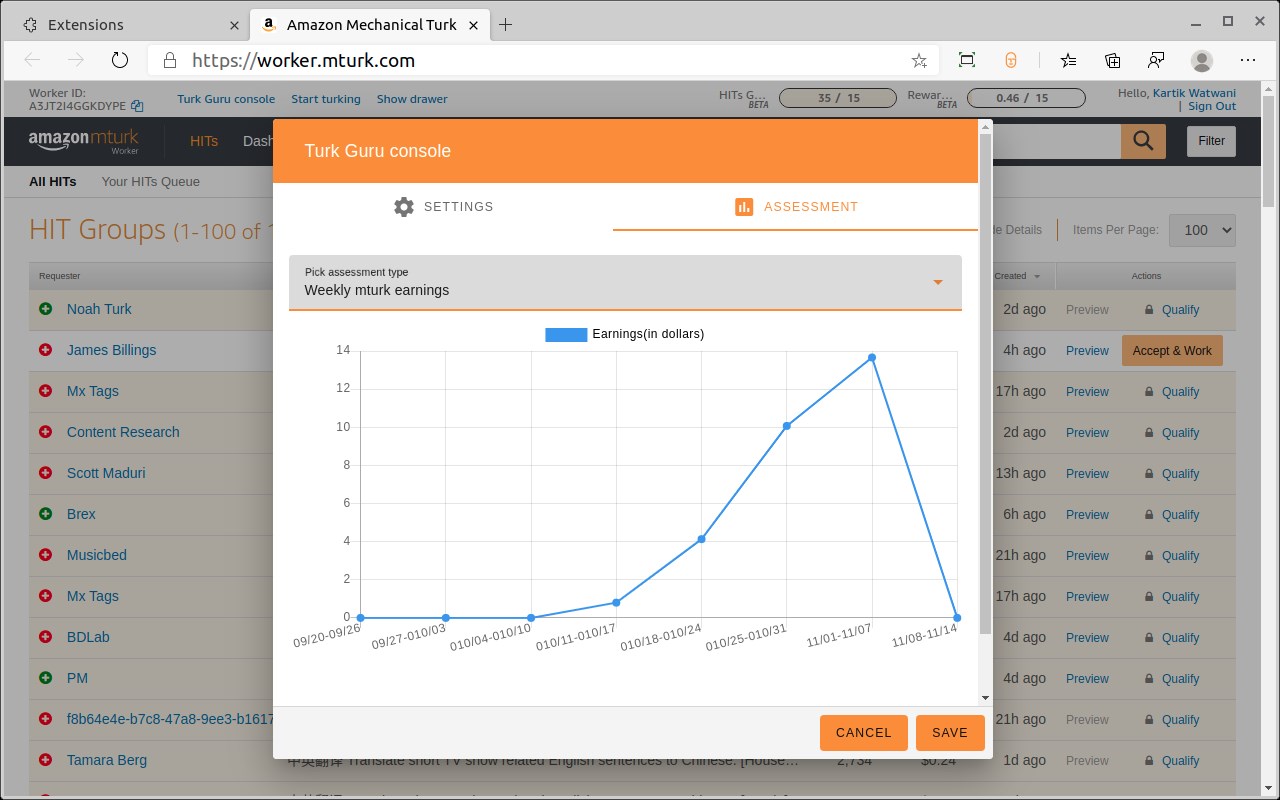This screenshot has height=800, width=1280.
Task: Open the Scott Maduri requester link
Action: (x=106, y=473)
